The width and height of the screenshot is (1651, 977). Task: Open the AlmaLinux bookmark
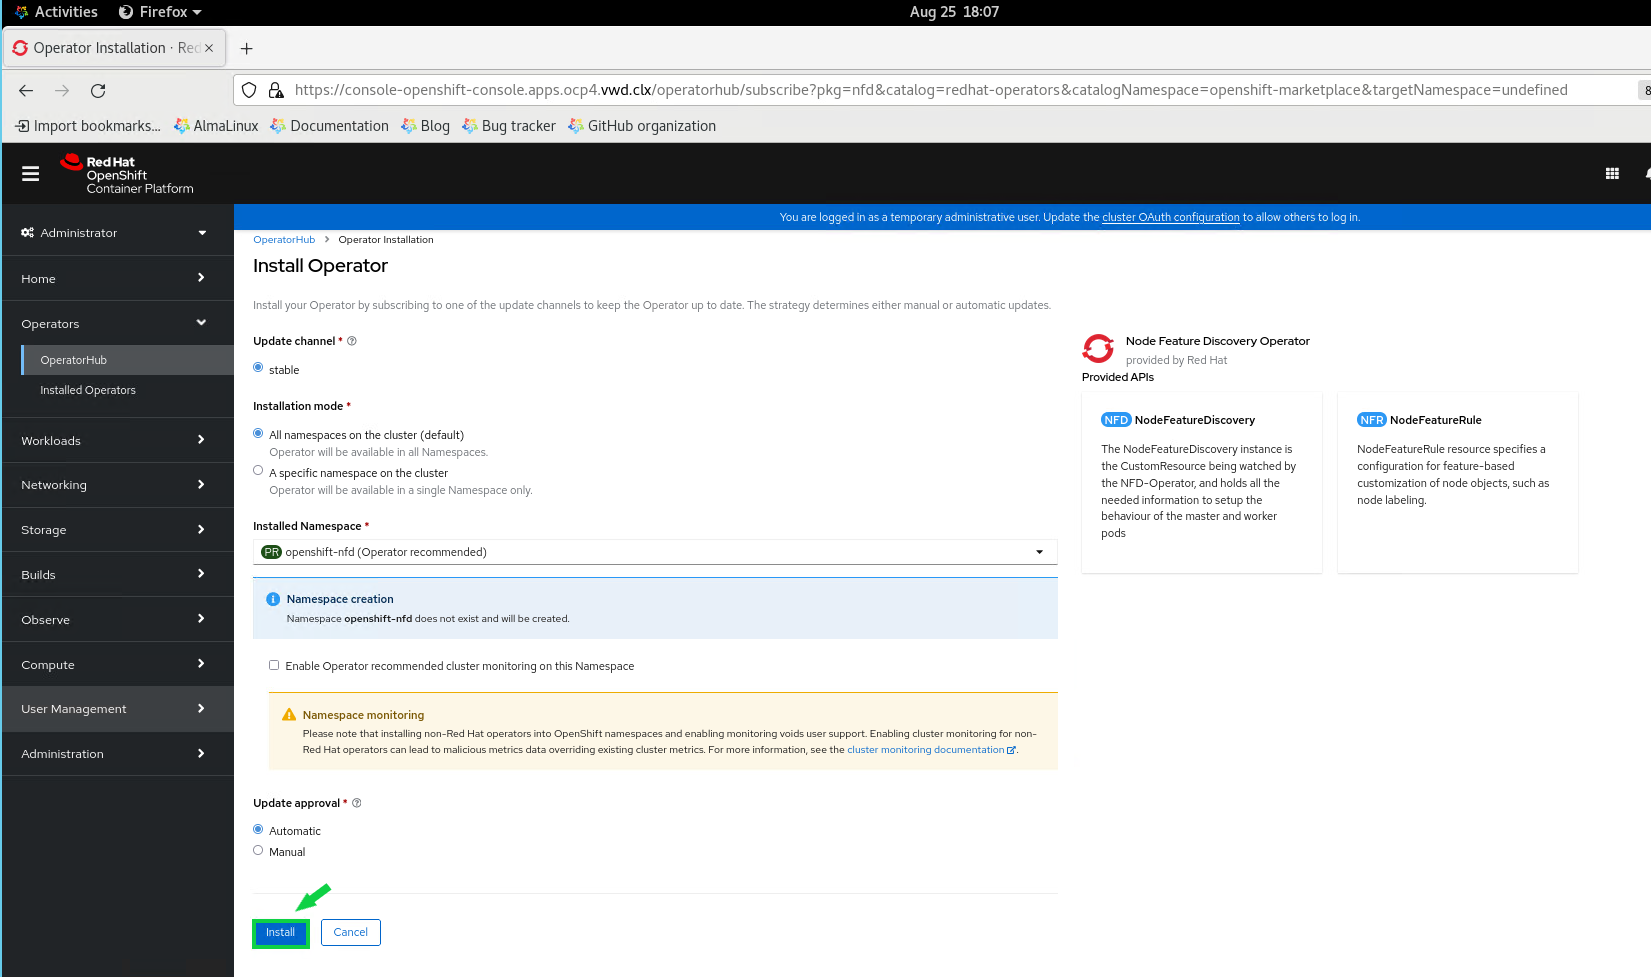216,126
